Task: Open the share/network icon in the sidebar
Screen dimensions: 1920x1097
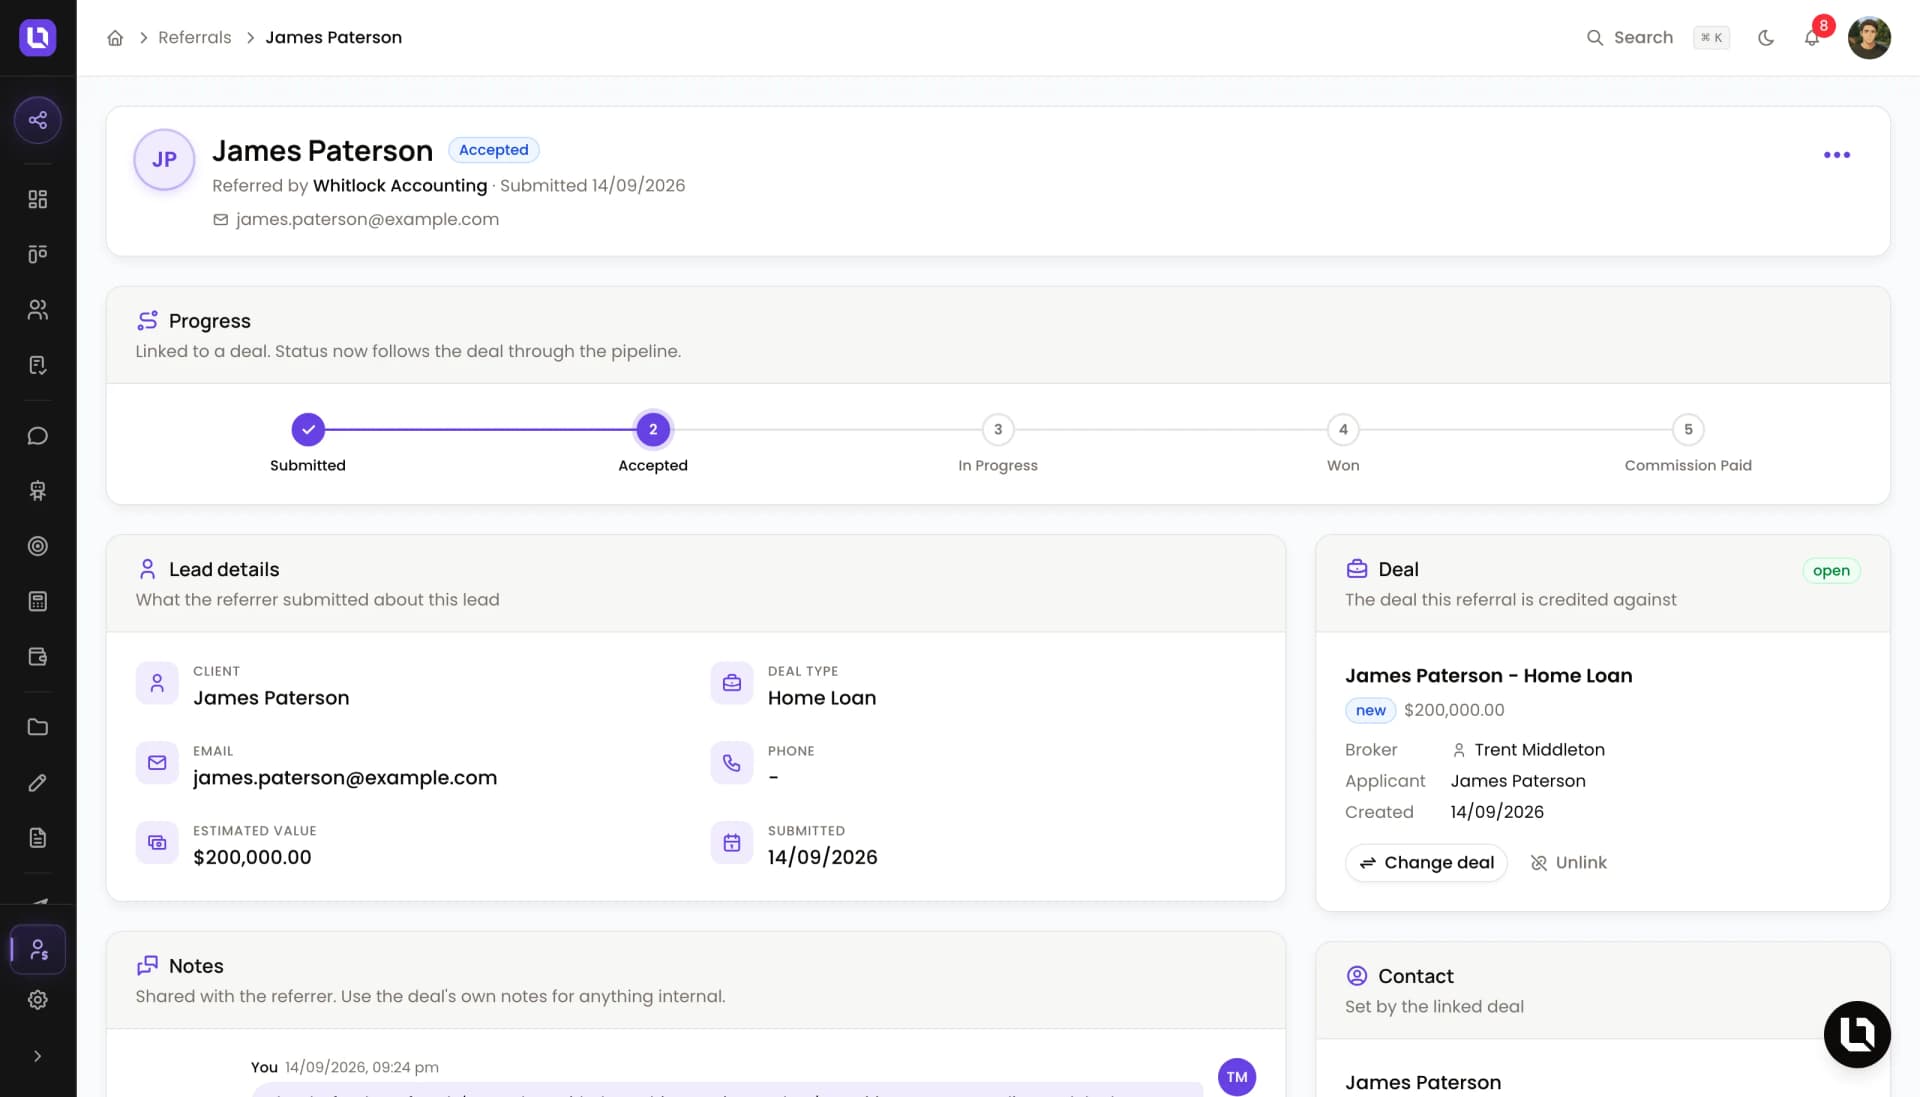Action: click(x=38, y=120)
